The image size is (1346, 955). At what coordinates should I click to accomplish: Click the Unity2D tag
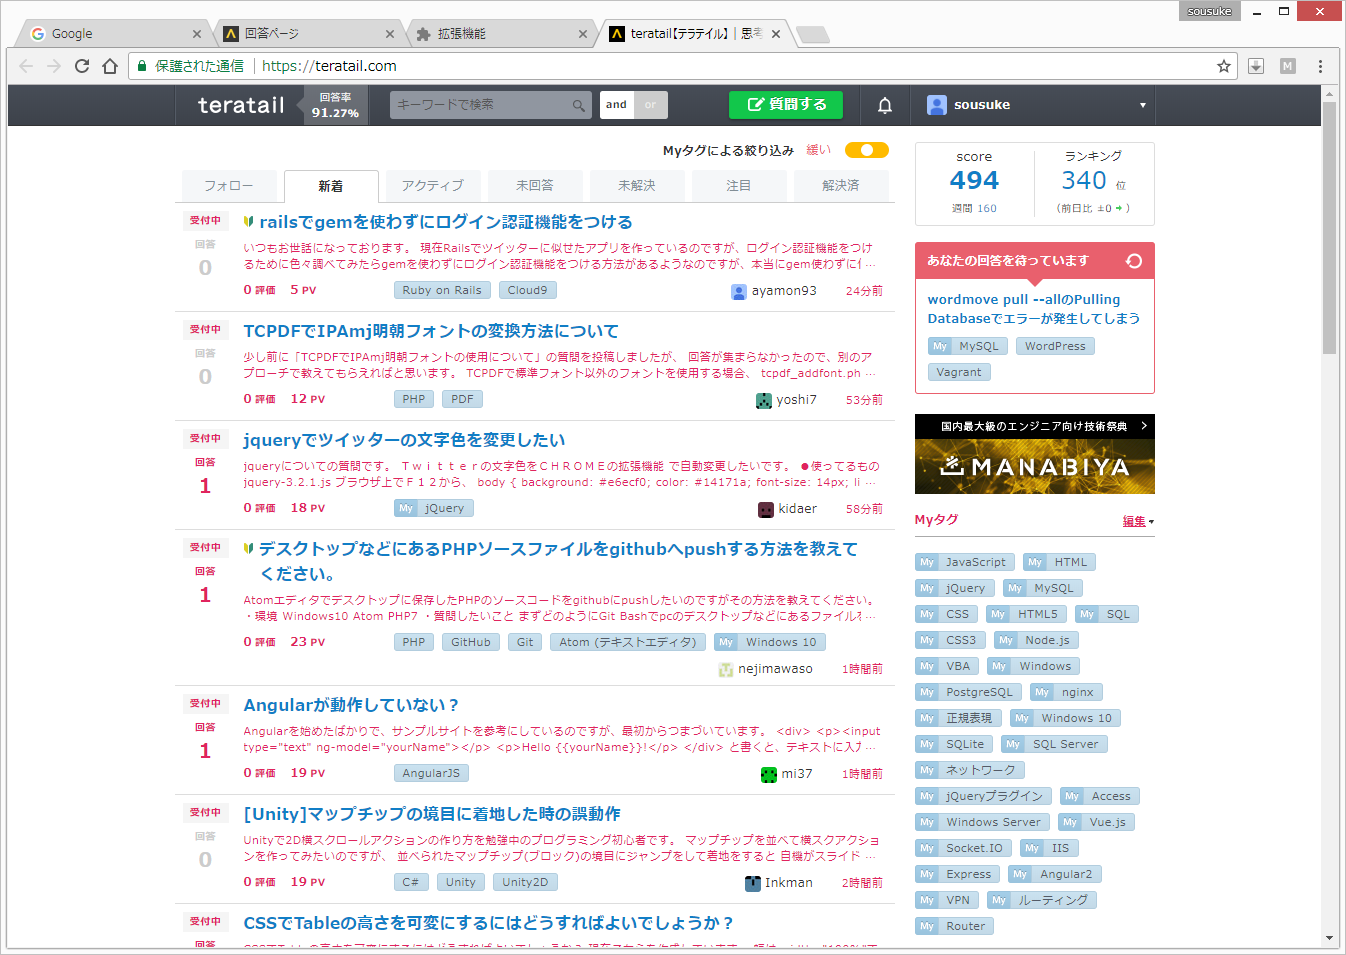click(525, 882)
